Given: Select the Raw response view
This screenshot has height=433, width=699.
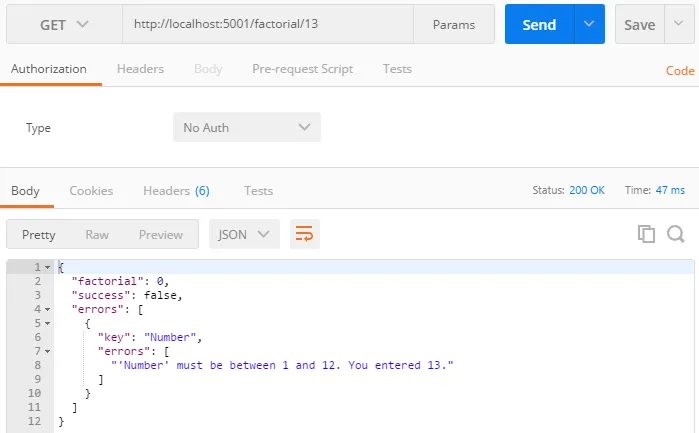Looking at the screenshot, I should pos(97,234).
